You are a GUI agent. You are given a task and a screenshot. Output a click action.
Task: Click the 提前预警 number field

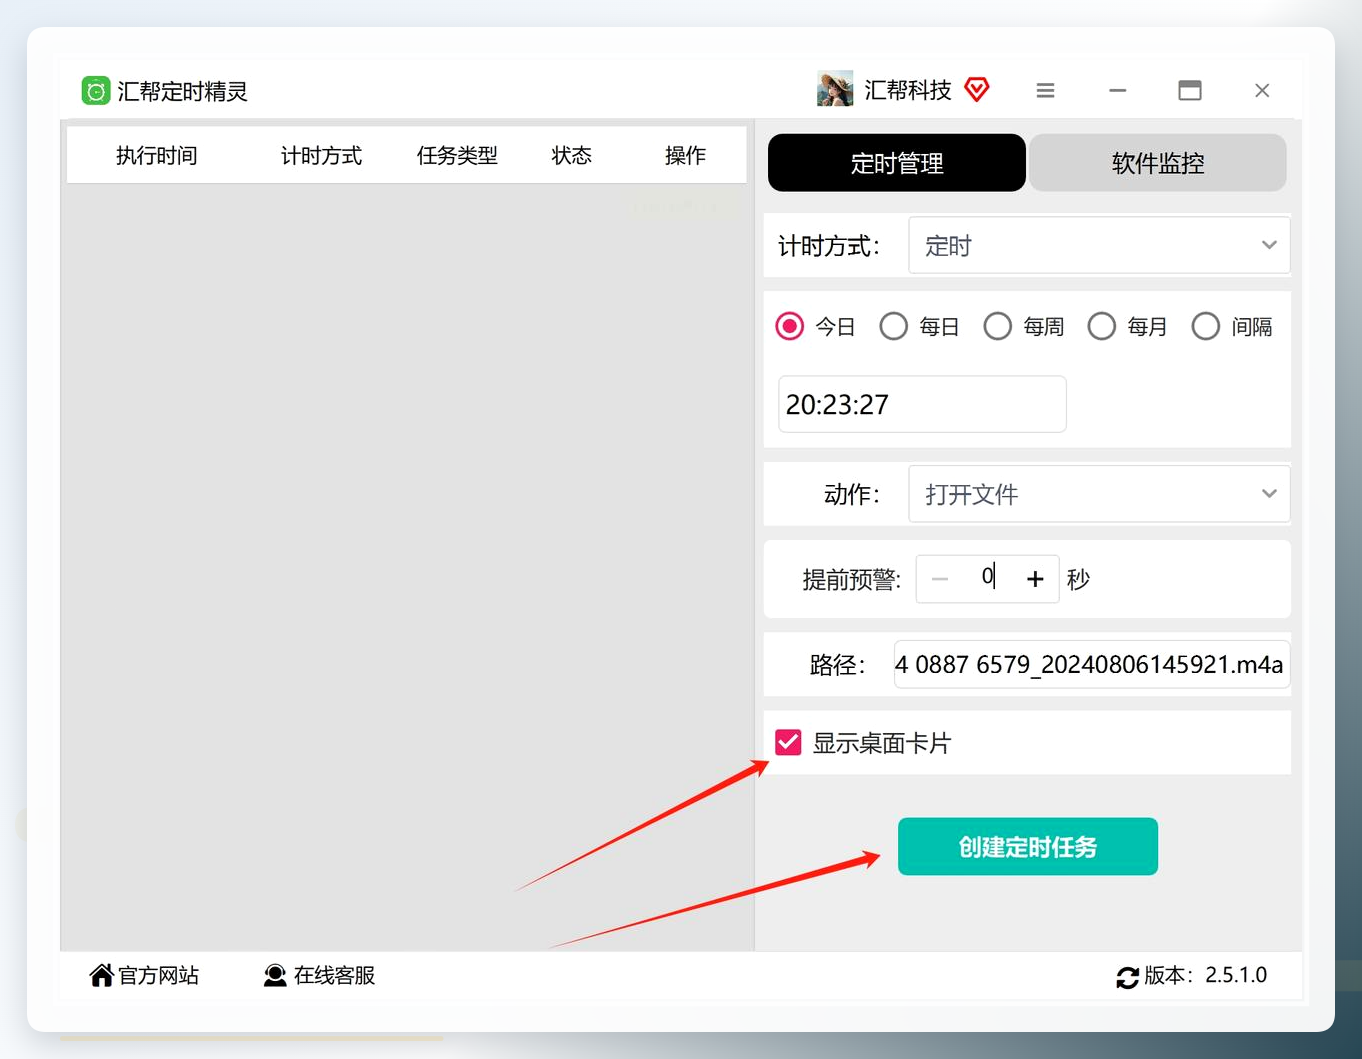987,577
